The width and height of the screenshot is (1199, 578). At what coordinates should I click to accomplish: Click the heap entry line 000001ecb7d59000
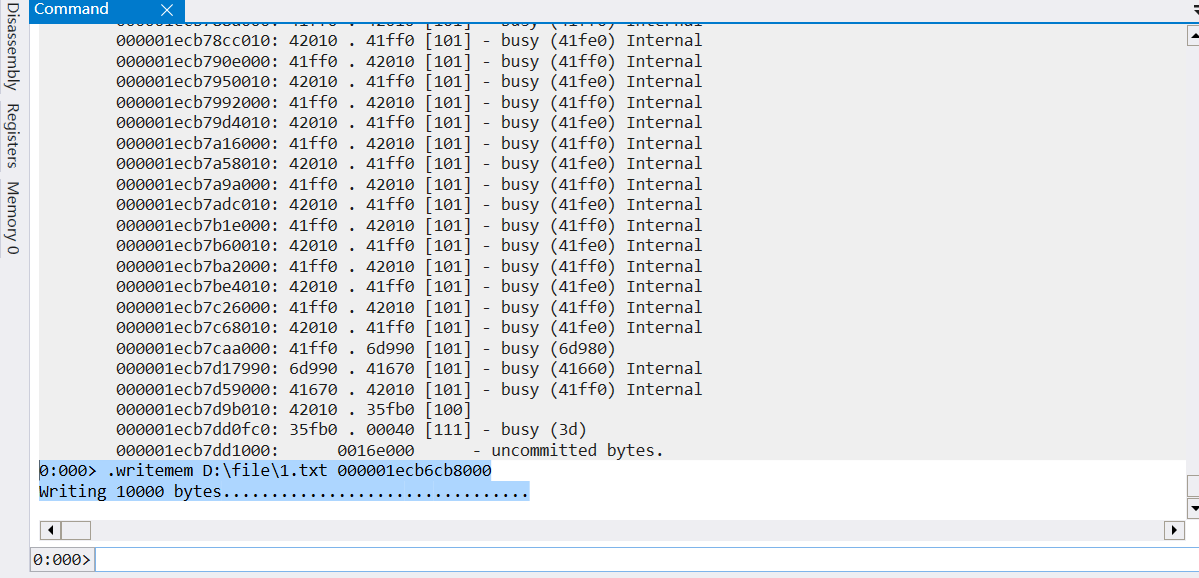point(409,389)
